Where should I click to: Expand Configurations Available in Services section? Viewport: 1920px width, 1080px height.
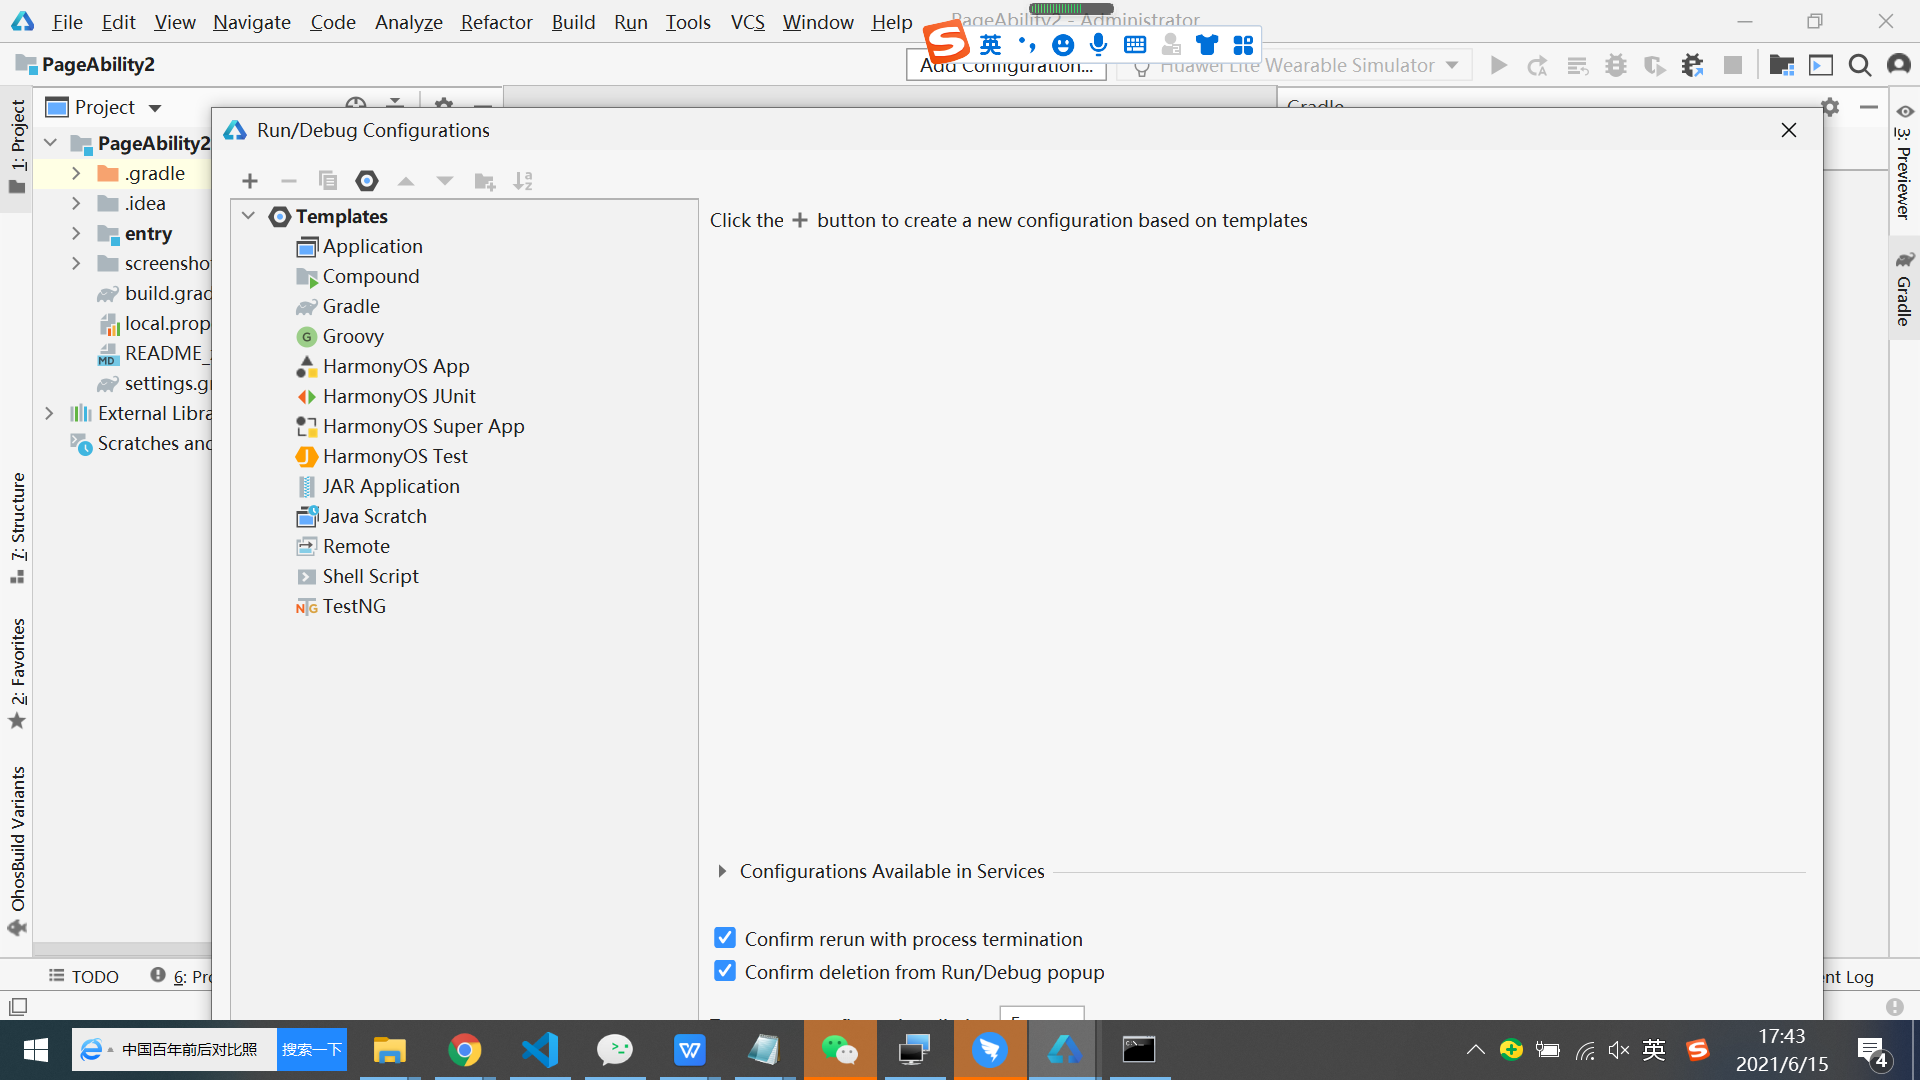[x=722, y=871]
